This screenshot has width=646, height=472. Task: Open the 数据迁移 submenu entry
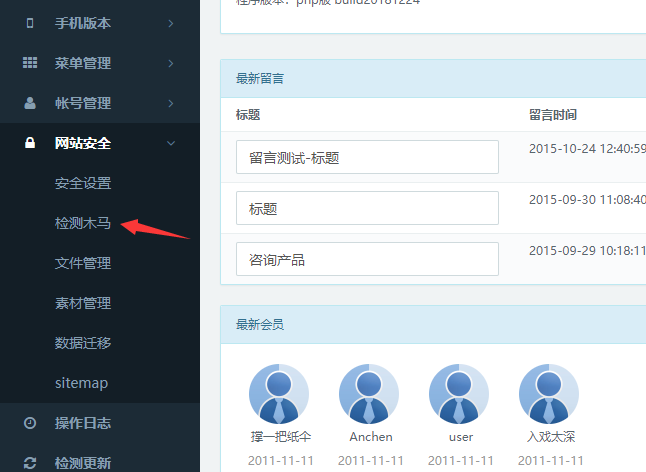coord(83,343)
